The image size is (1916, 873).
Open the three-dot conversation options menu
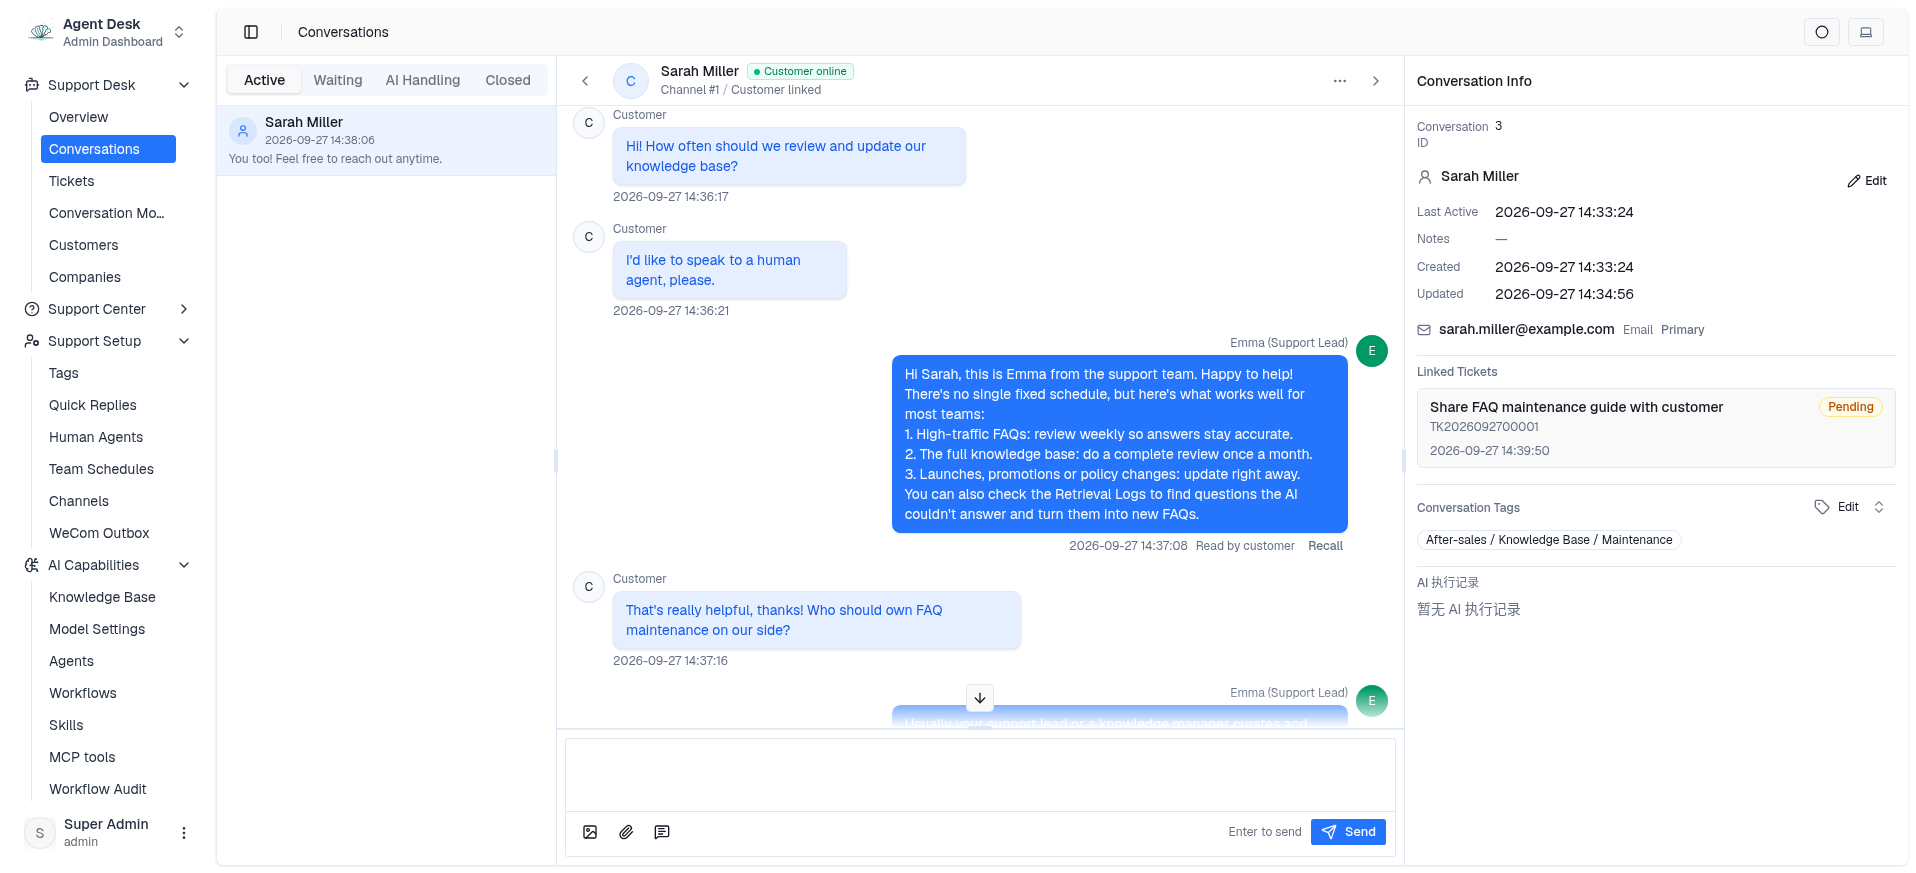(x=1339, y=81)
